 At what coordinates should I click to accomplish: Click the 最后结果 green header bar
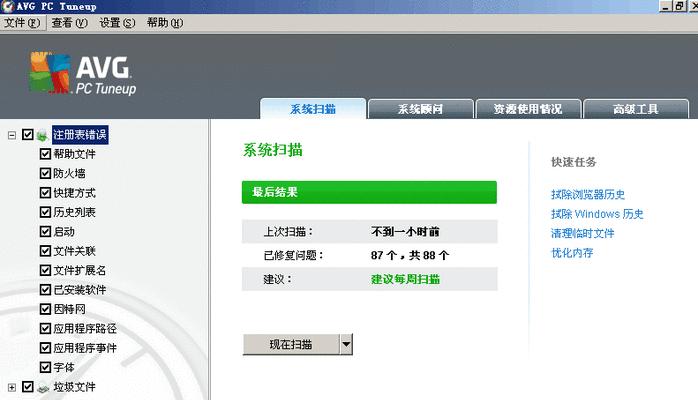point(369,192)
